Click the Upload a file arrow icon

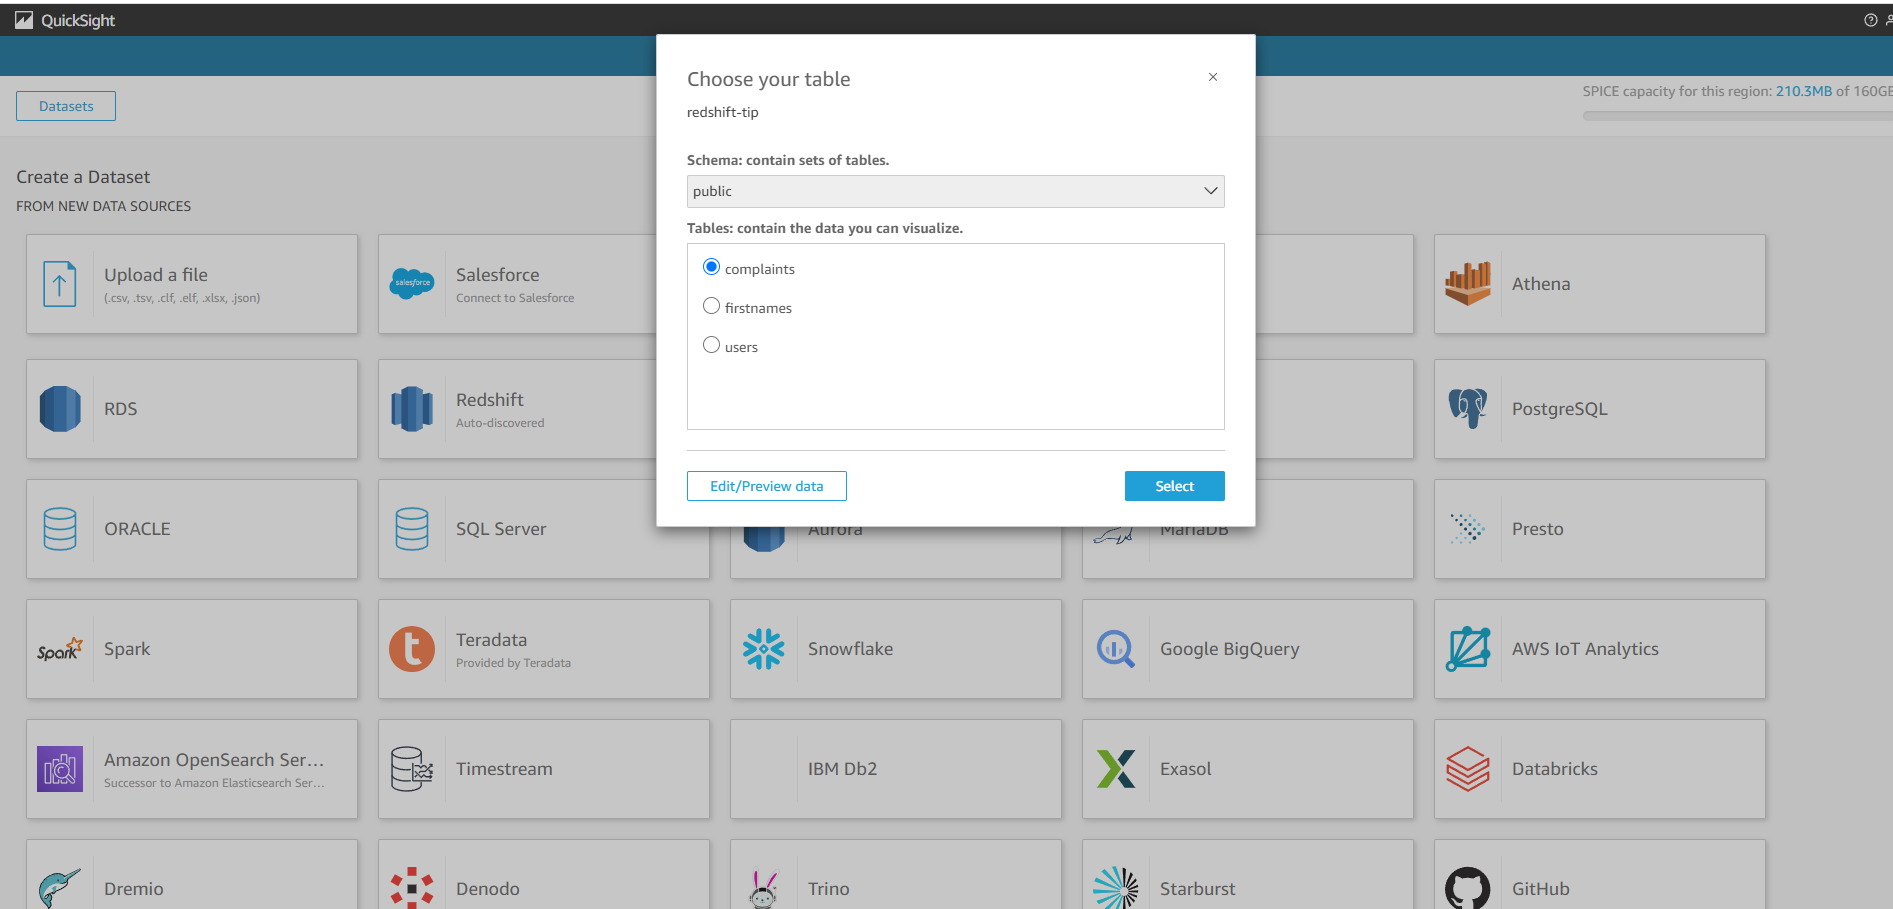coord(60,284)
